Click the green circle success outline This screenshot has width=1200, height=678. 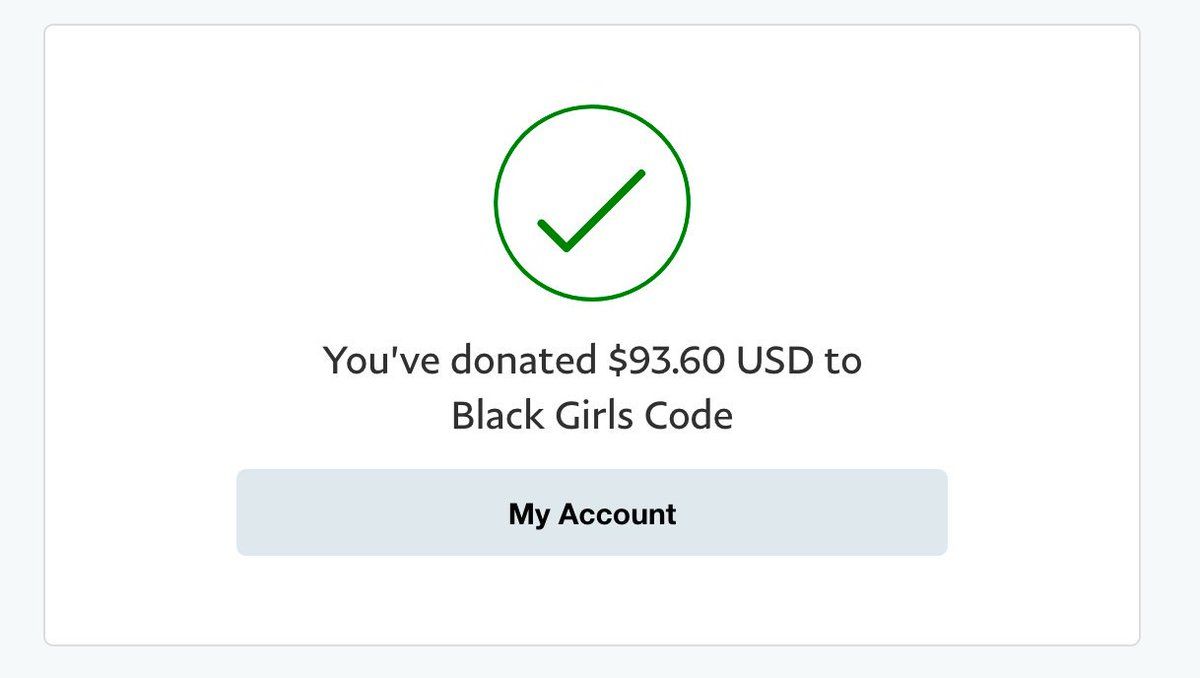(592, 107)
